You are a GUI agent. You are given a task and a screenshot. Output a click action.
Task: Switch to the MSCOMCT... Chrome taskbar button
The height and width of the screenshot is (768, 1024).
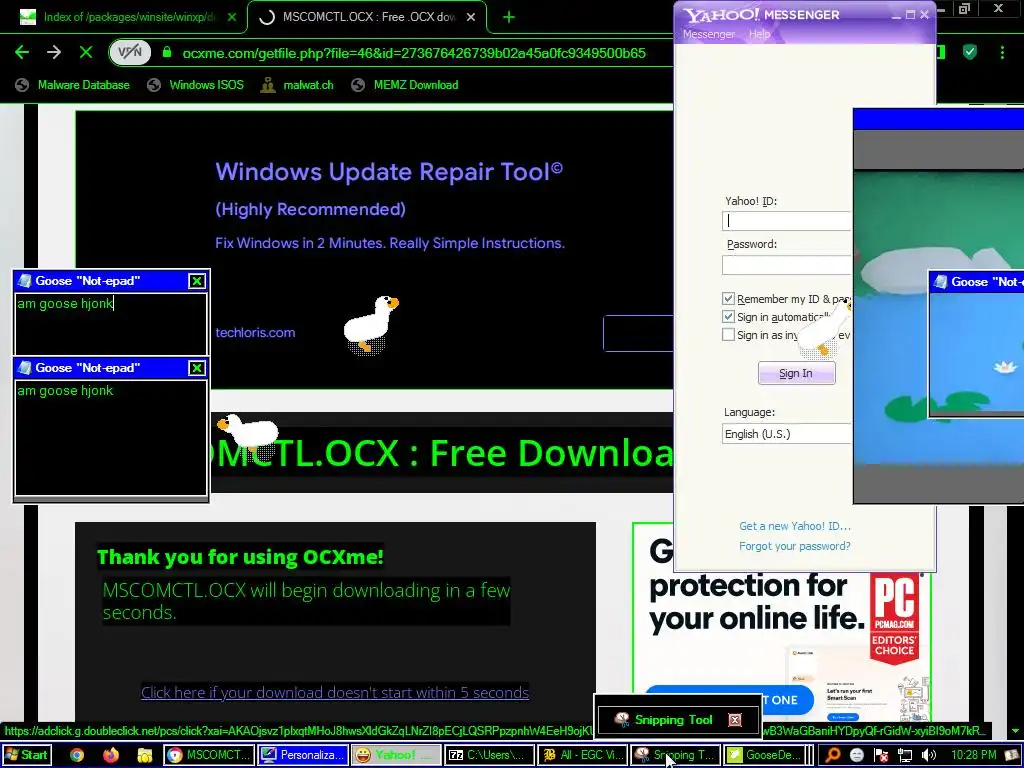[208, 755]
